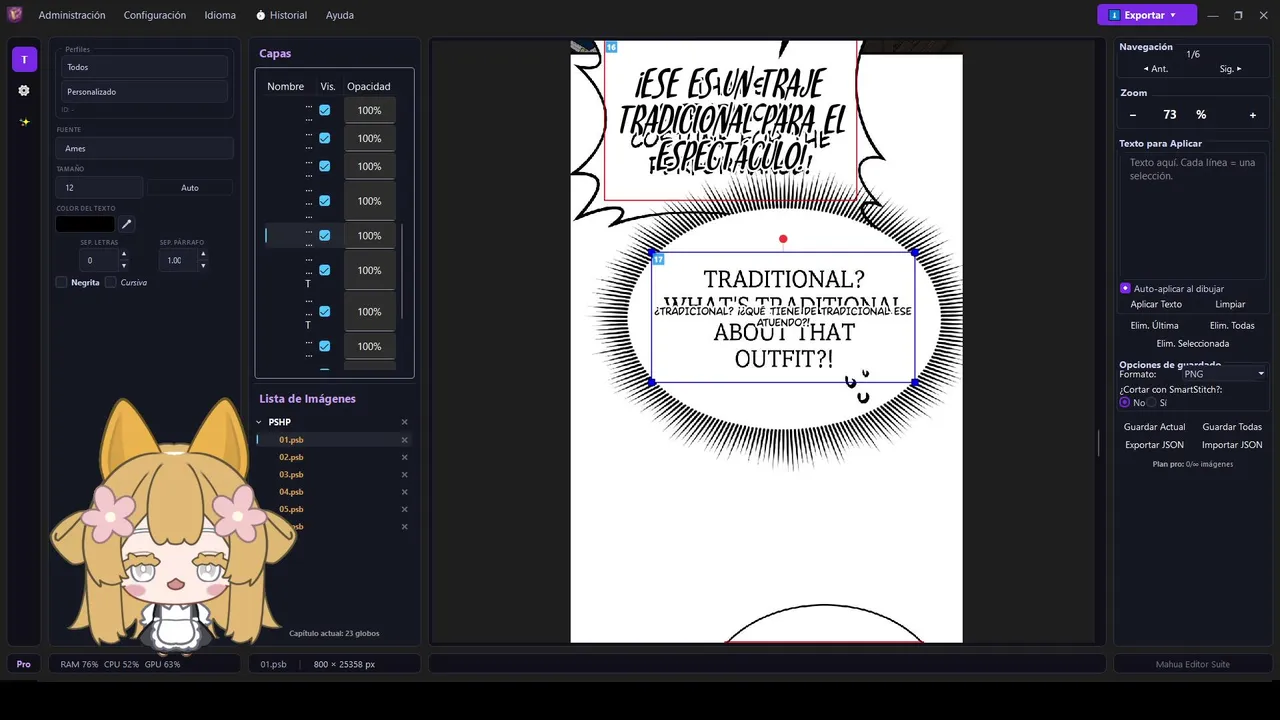Screen dimensions: 1280x720
Task: Click the Texto para Aplicar text area
Action: [1192, 215]
